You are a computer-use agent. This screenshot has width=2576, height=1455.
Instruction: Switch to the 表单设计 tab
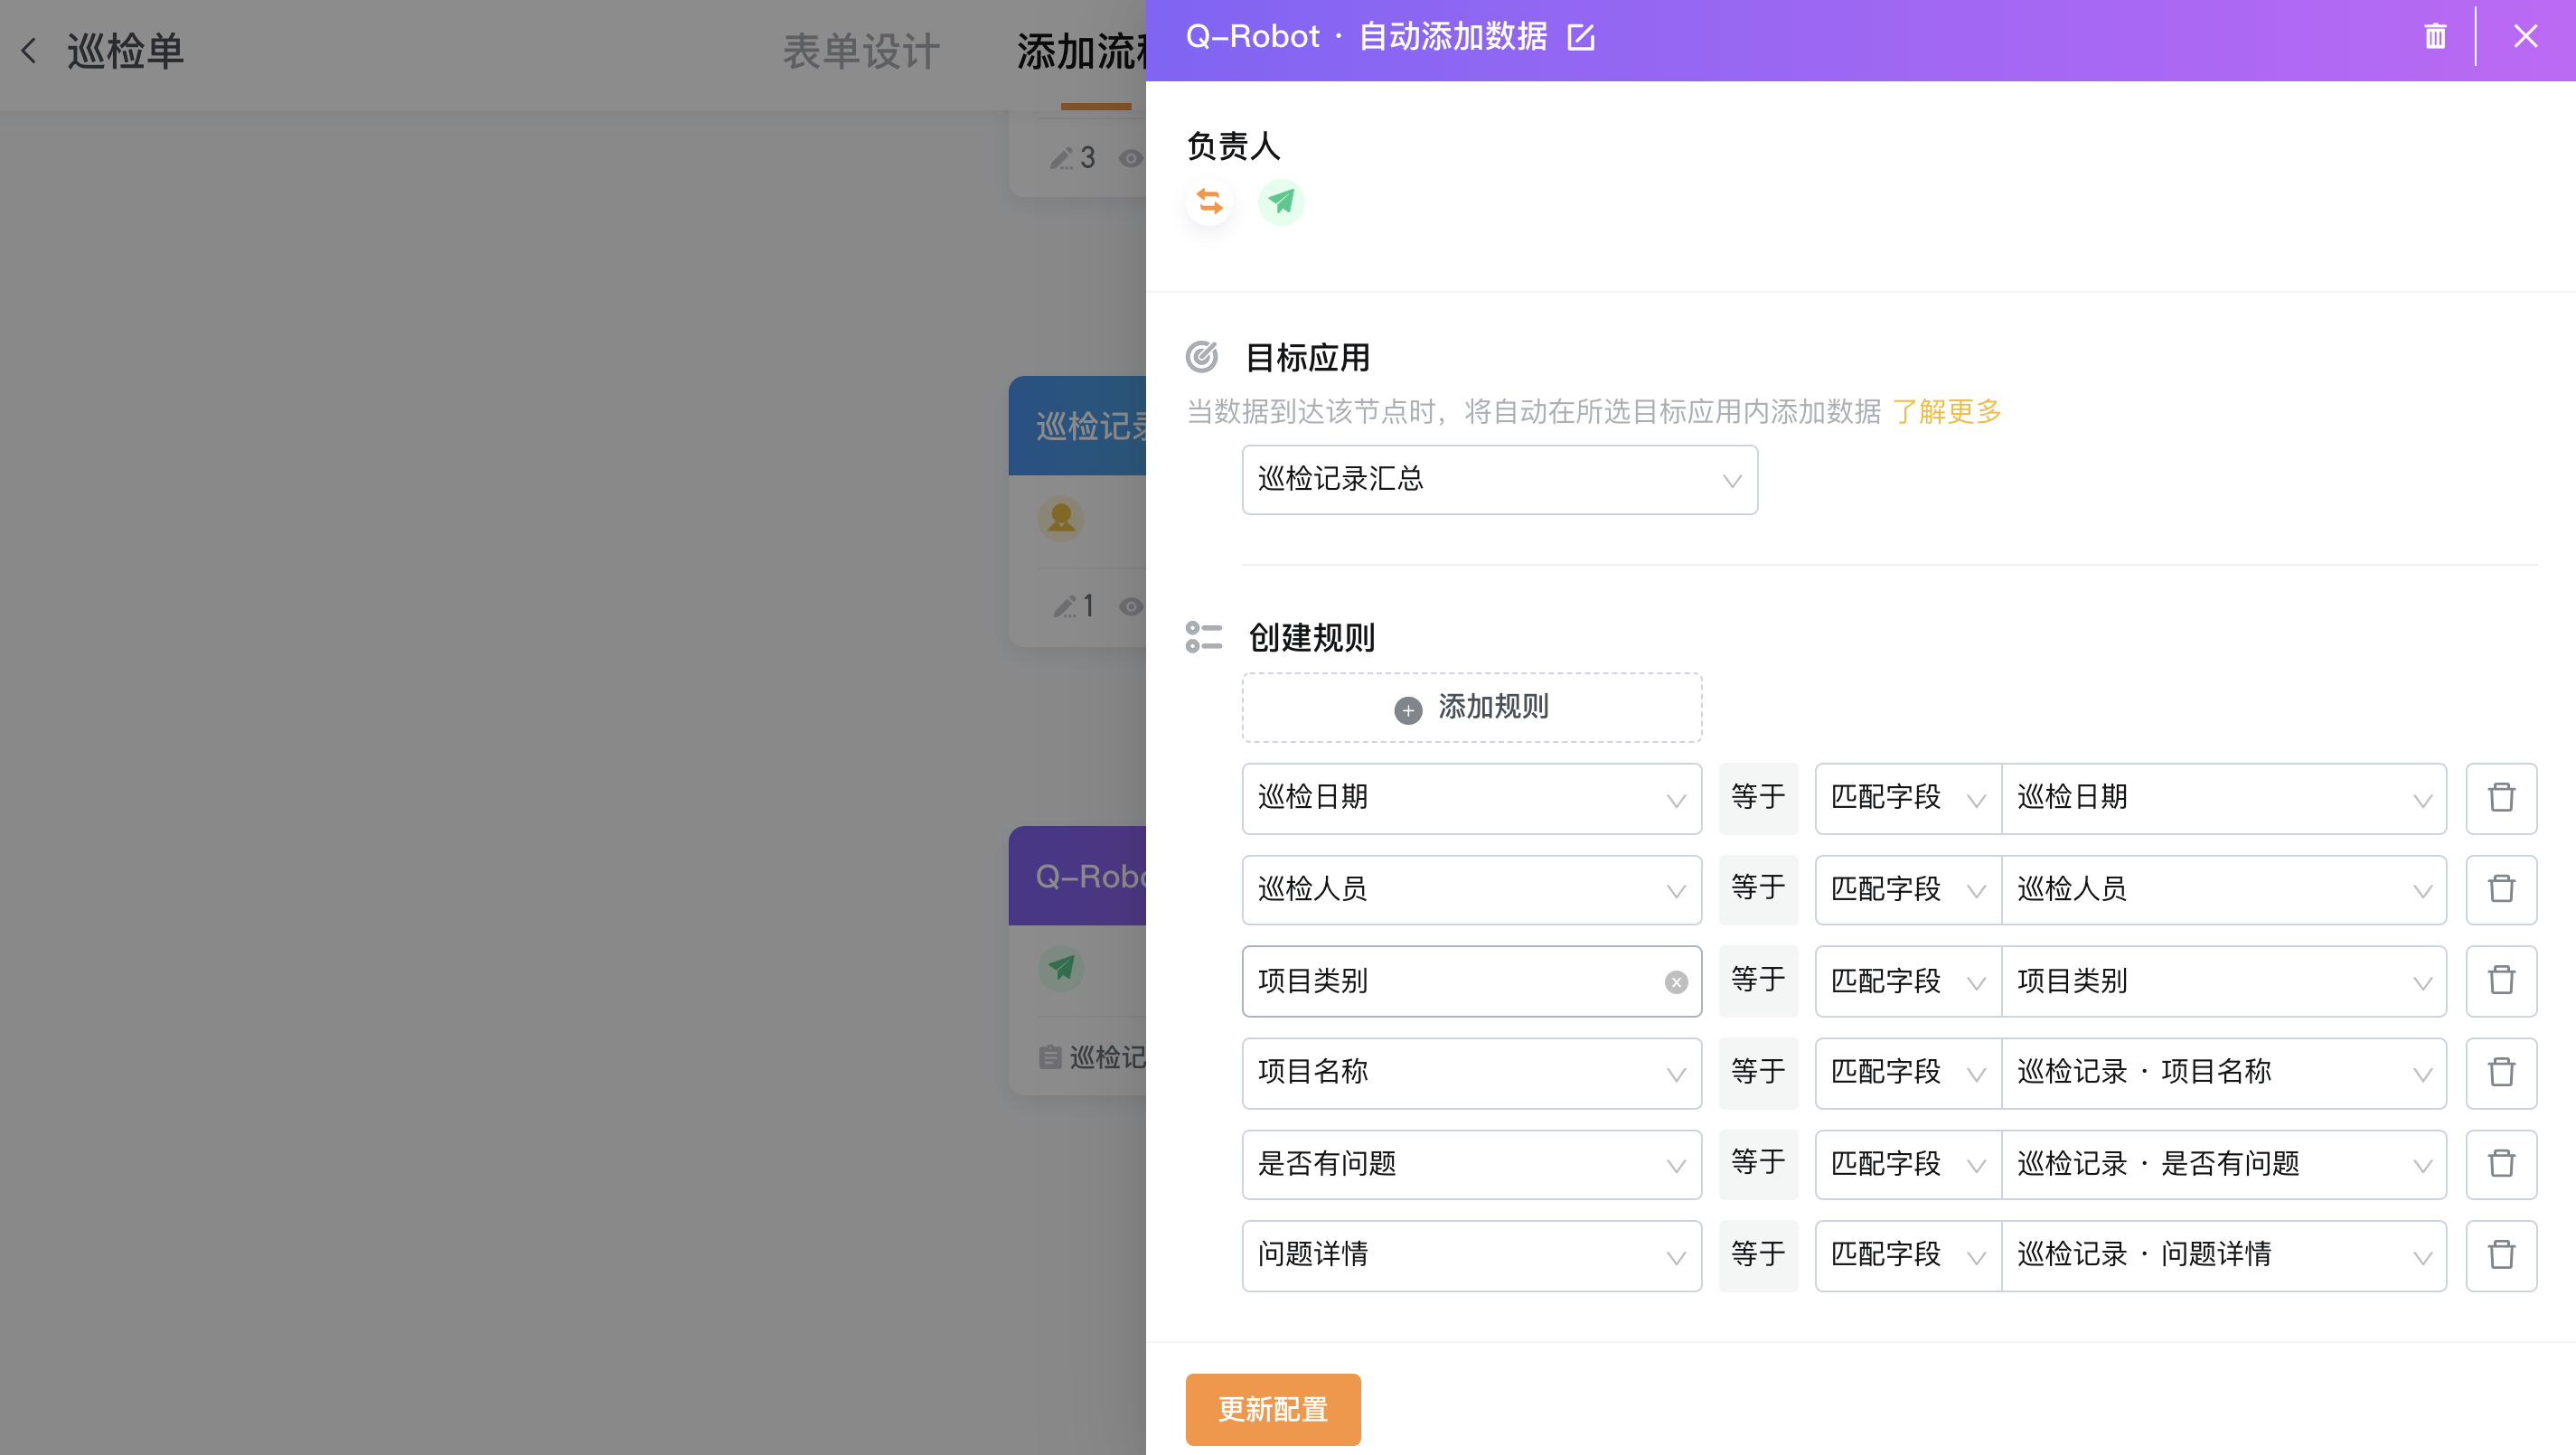point(861,51)
